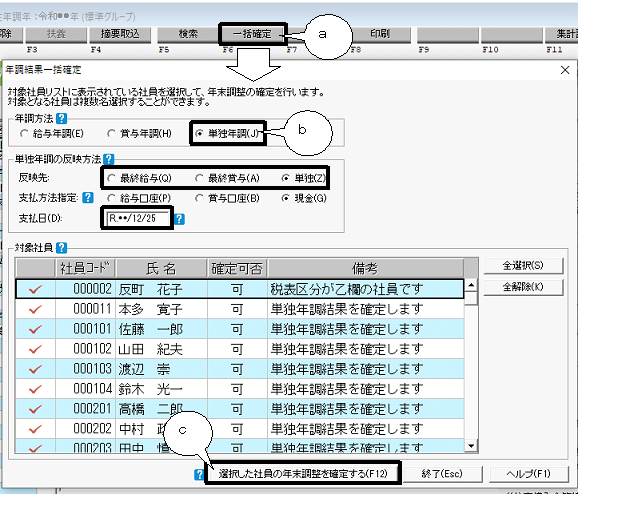This screenshot has height=525, width=618.
Task: Toggle checkmark for employee 000011 本多 寛子
Action: [x=35, y=309]
